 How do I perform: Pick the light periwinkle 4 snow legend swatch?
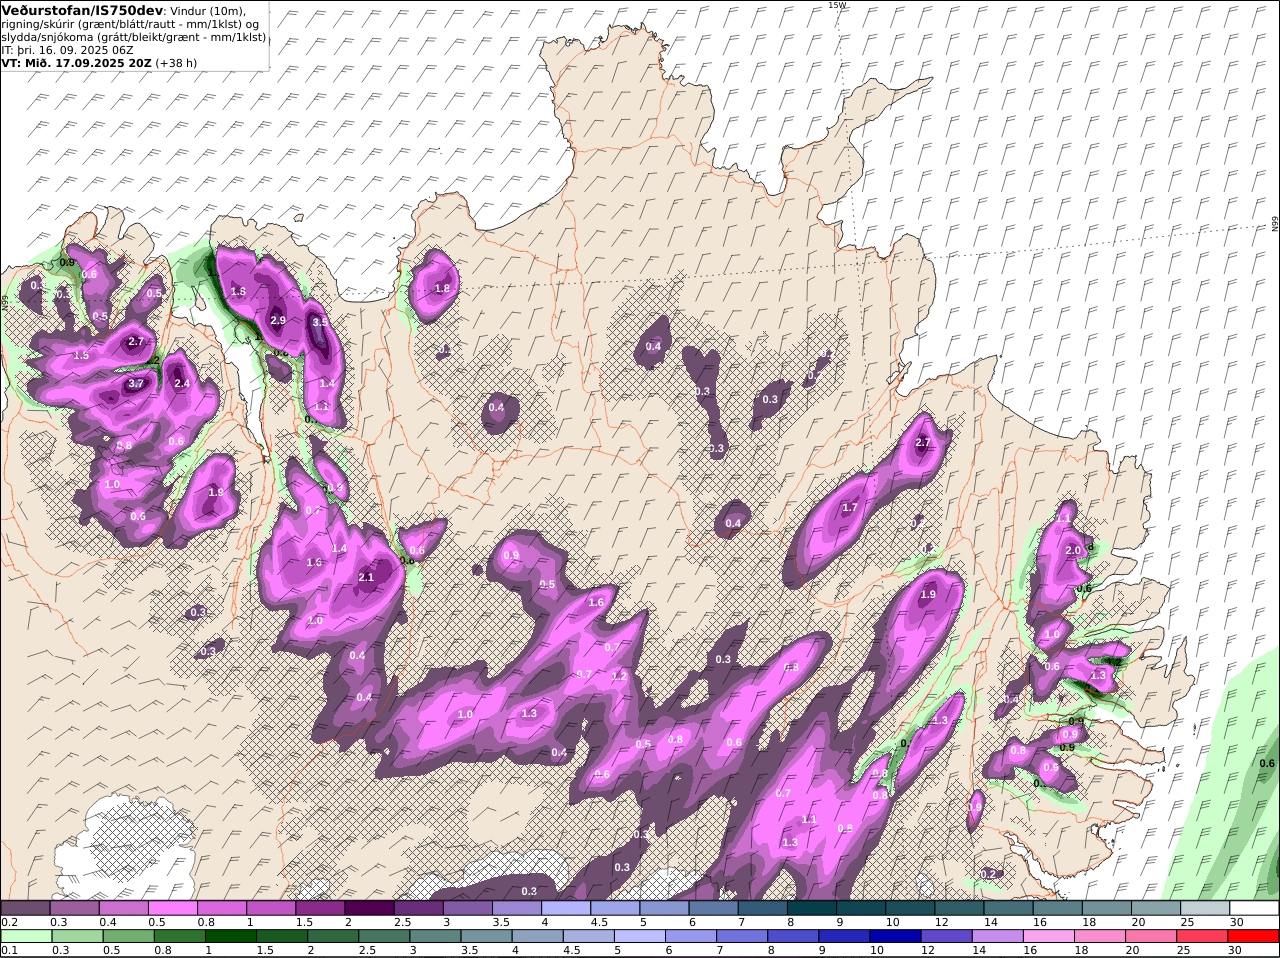coord(566,908)
